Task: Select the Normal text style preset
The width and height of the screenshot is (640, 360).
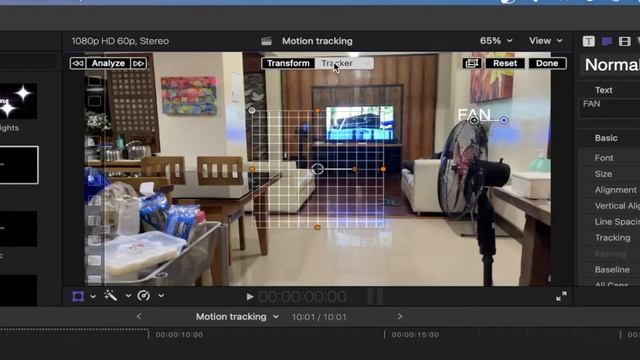Action: [x=612, y=64]
